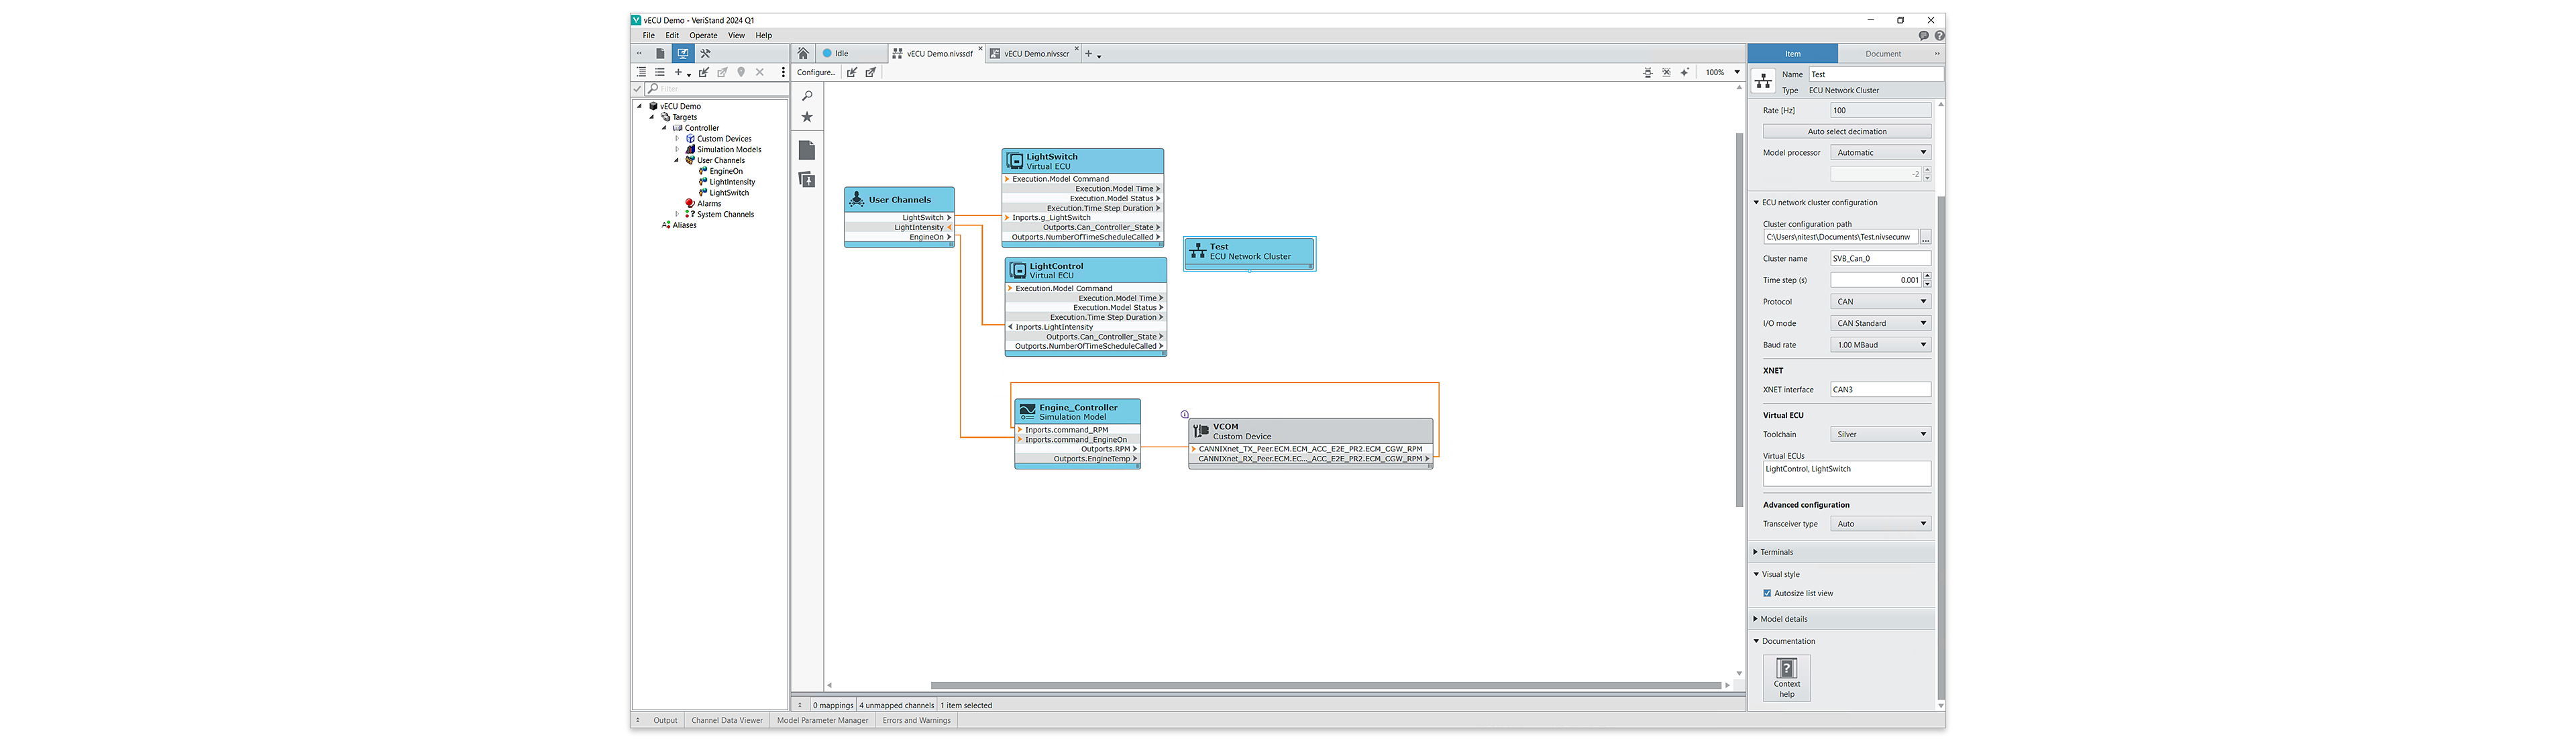Open the search magnifier in the diagram palette

(807, 96)
